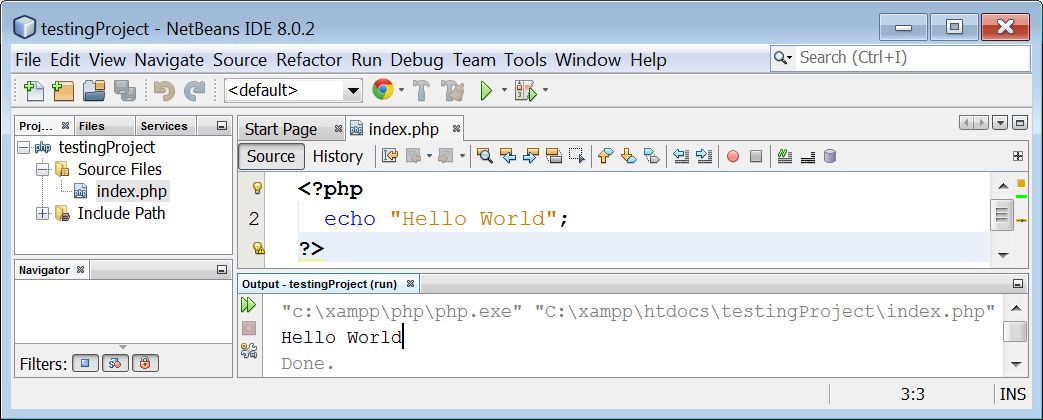Click the History view button
1043x420 pixels.
(338, 156)
